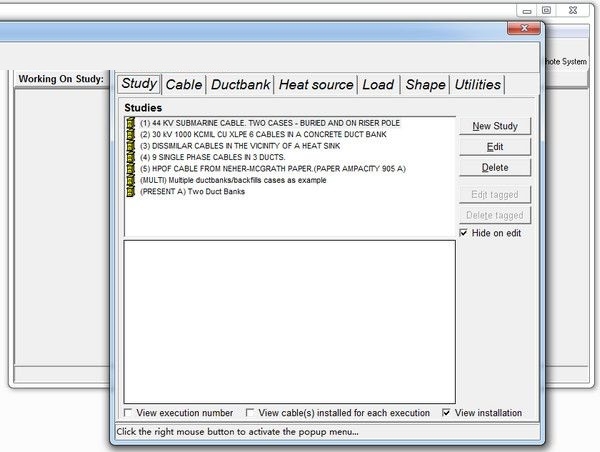Toggle the View installation checkbox

(446, 413)
